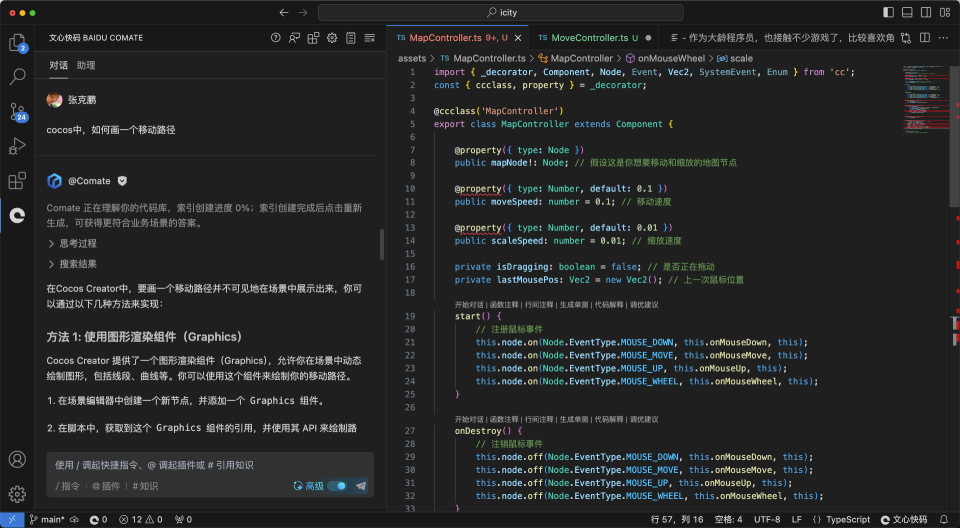The width and height of the screenshot is (960, 528).
Task: Open the source control compare changes icon
Action: pyautogui.click(x=906, y=38)
